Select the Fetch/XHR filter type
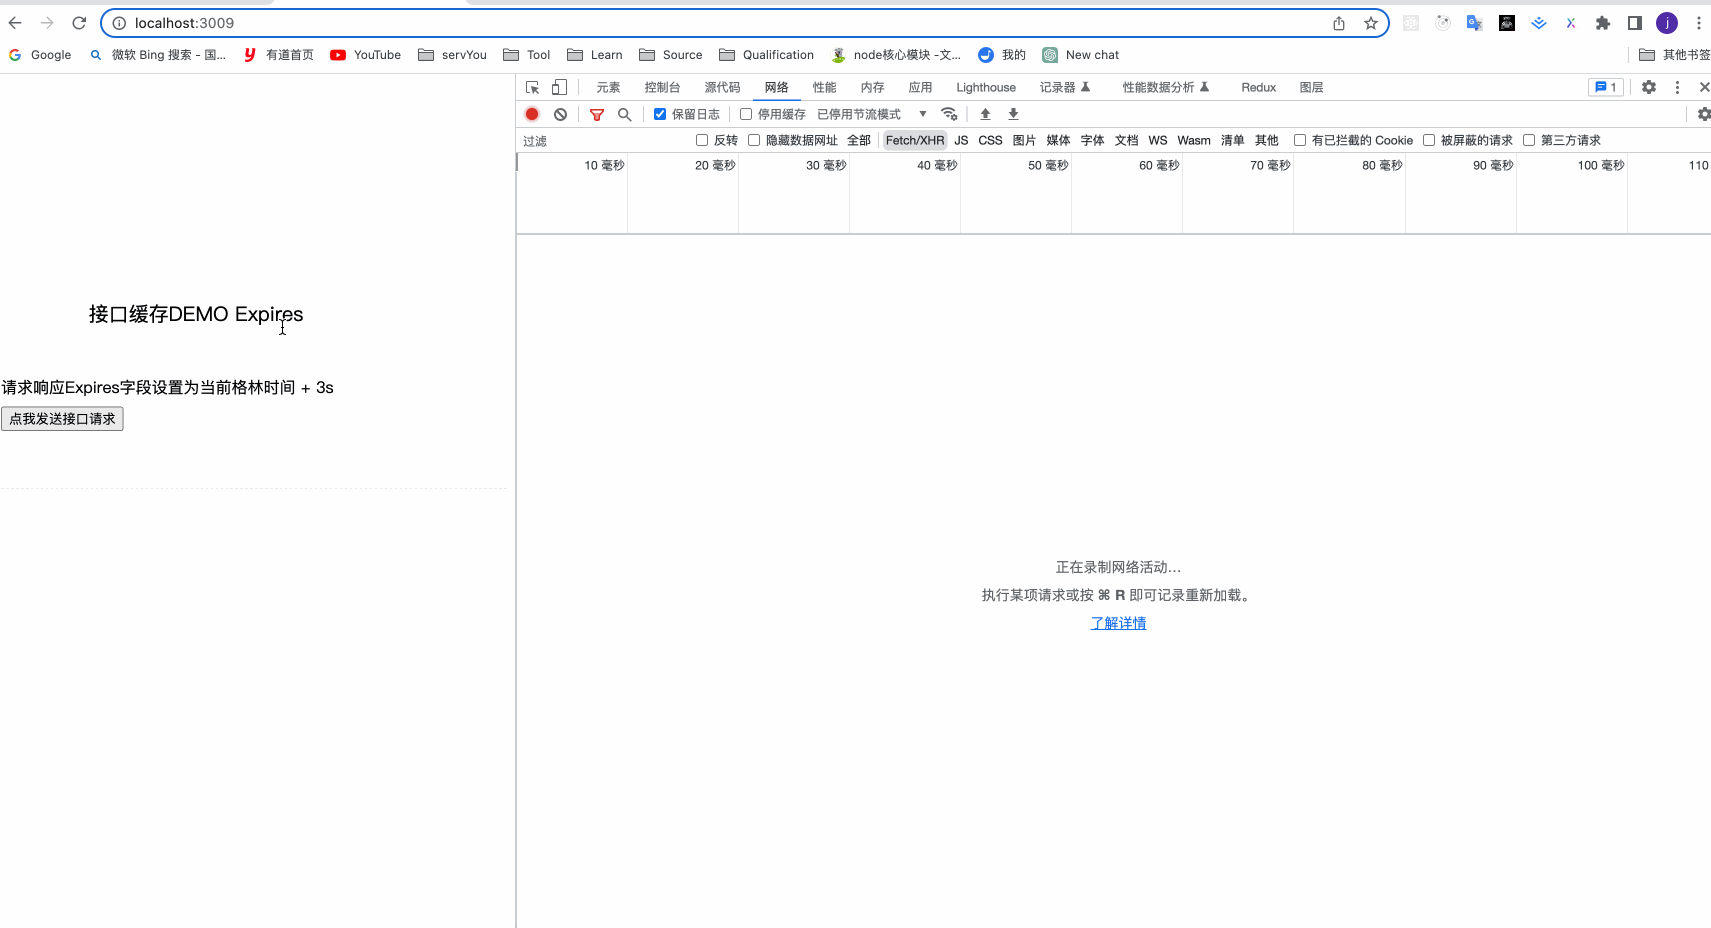This screenshot has width=1711, height=928. click(x=915, y=140)
